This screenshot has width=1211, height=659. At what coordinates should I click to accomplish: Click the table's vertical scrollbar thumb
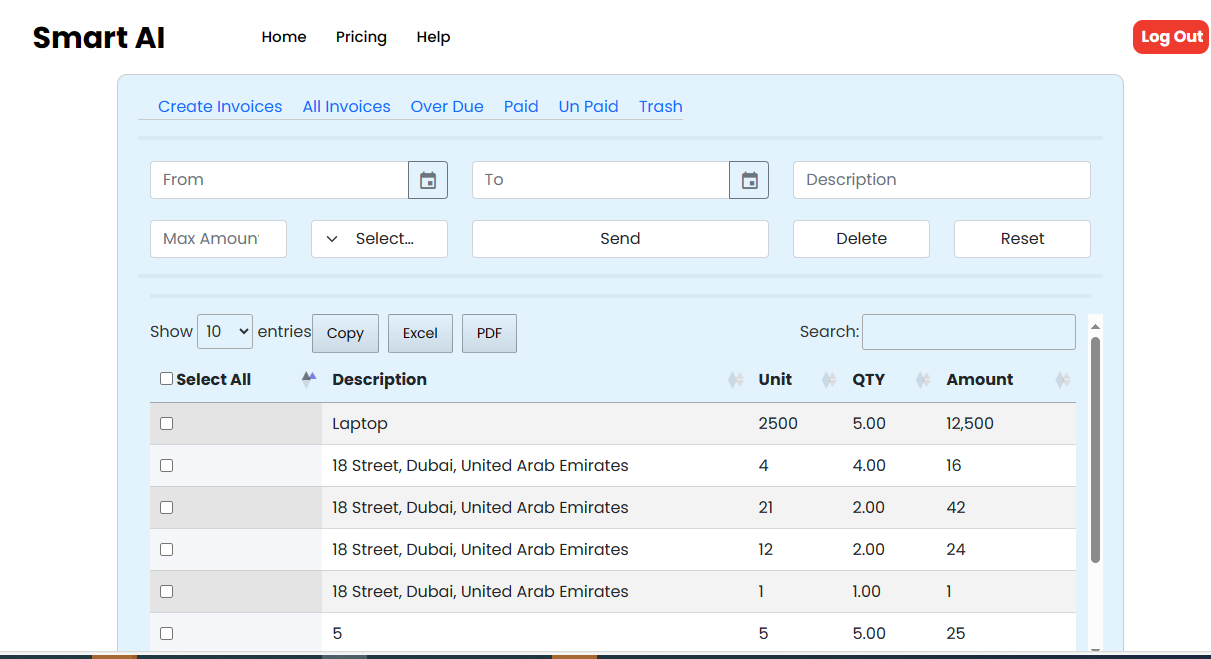1095,450
